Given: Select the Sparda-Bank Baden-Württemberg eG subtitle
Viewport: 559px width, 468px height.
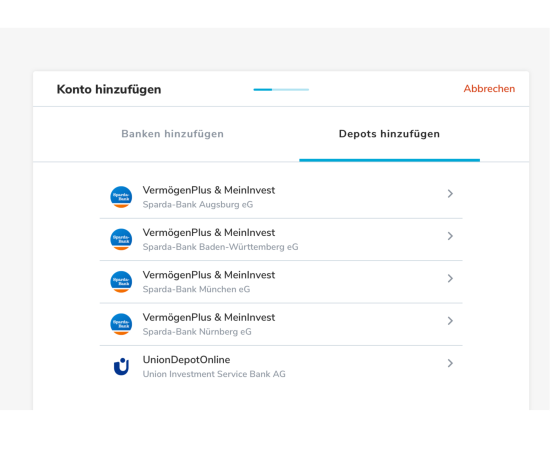Looking at the screenshot, I should click(220, 247).
